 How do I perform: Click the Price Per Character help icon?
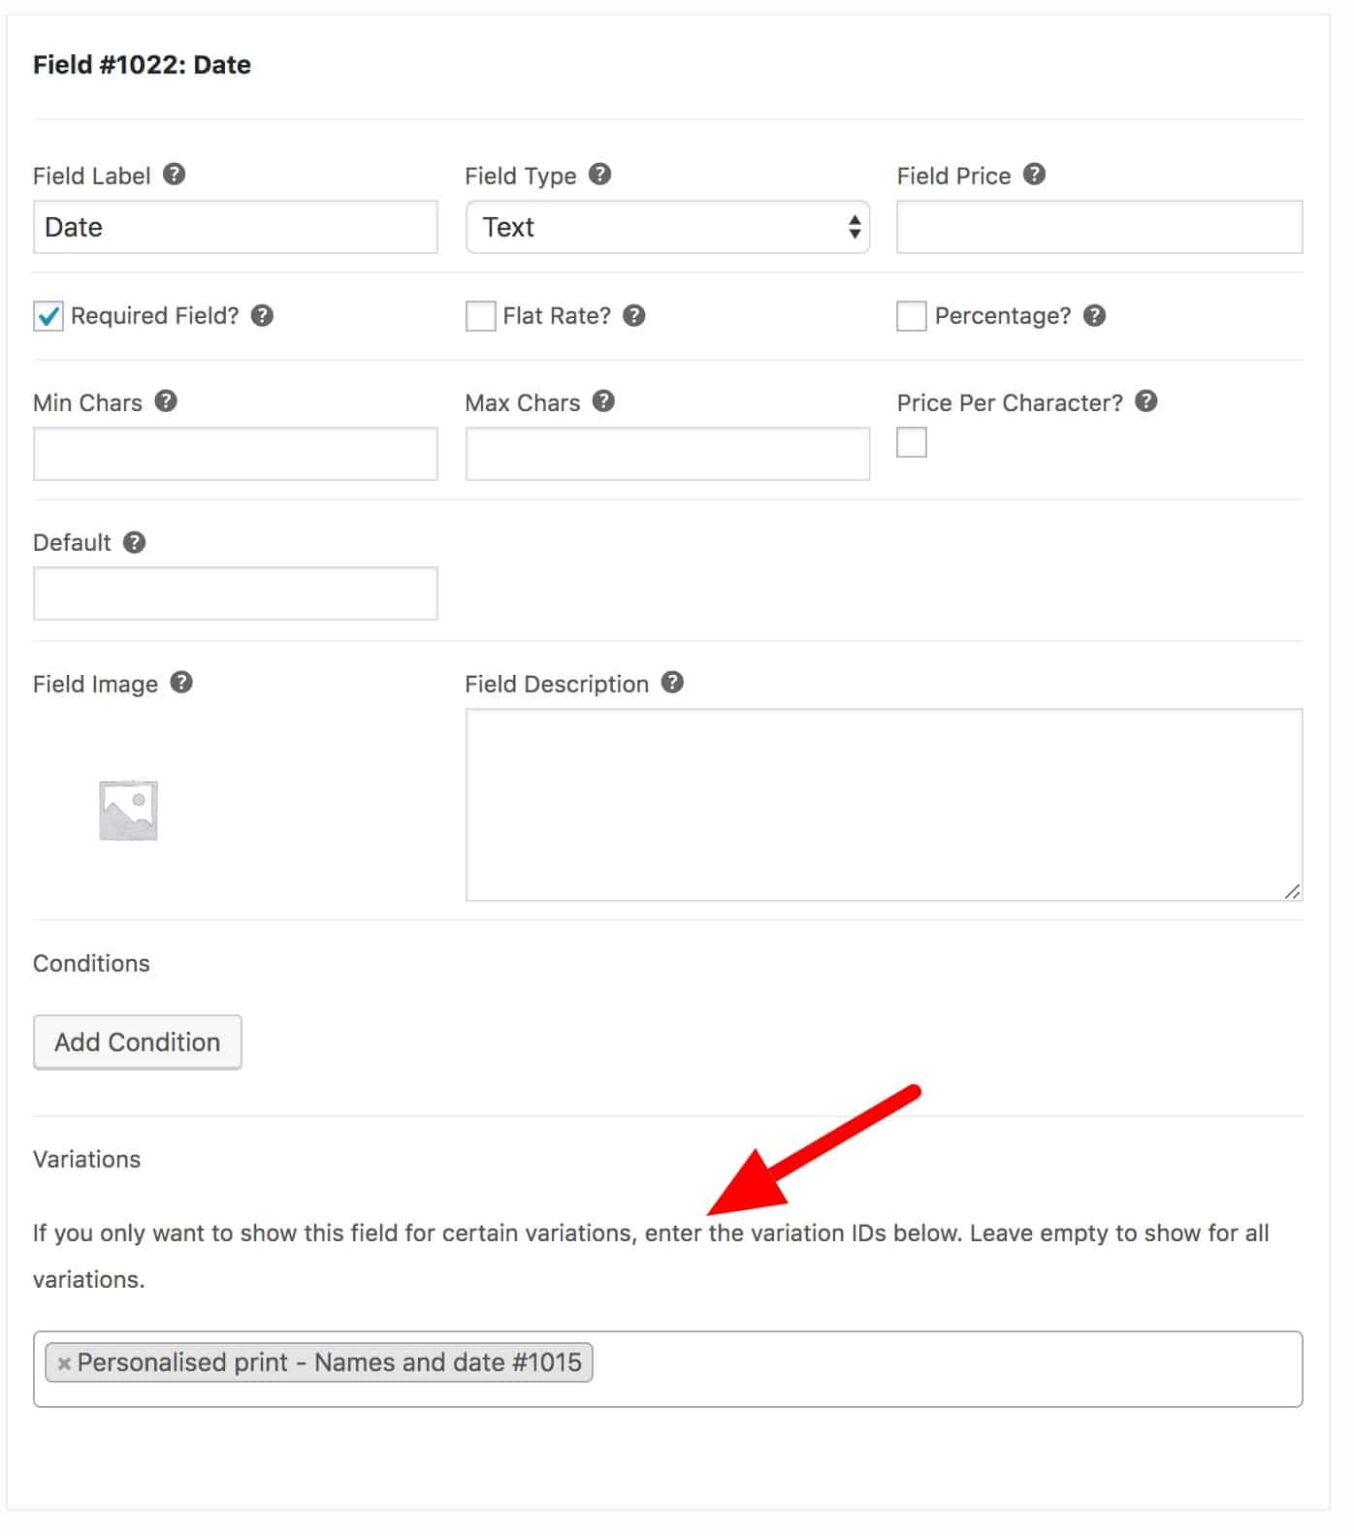click(x=1147, y=401)
